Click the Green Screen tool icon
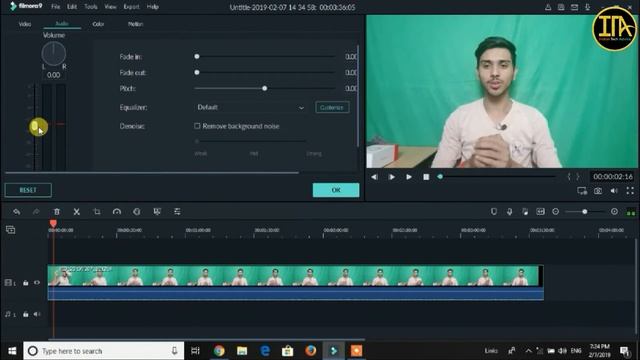The width and height of the screenshot is (640, 360). point(157,211)
